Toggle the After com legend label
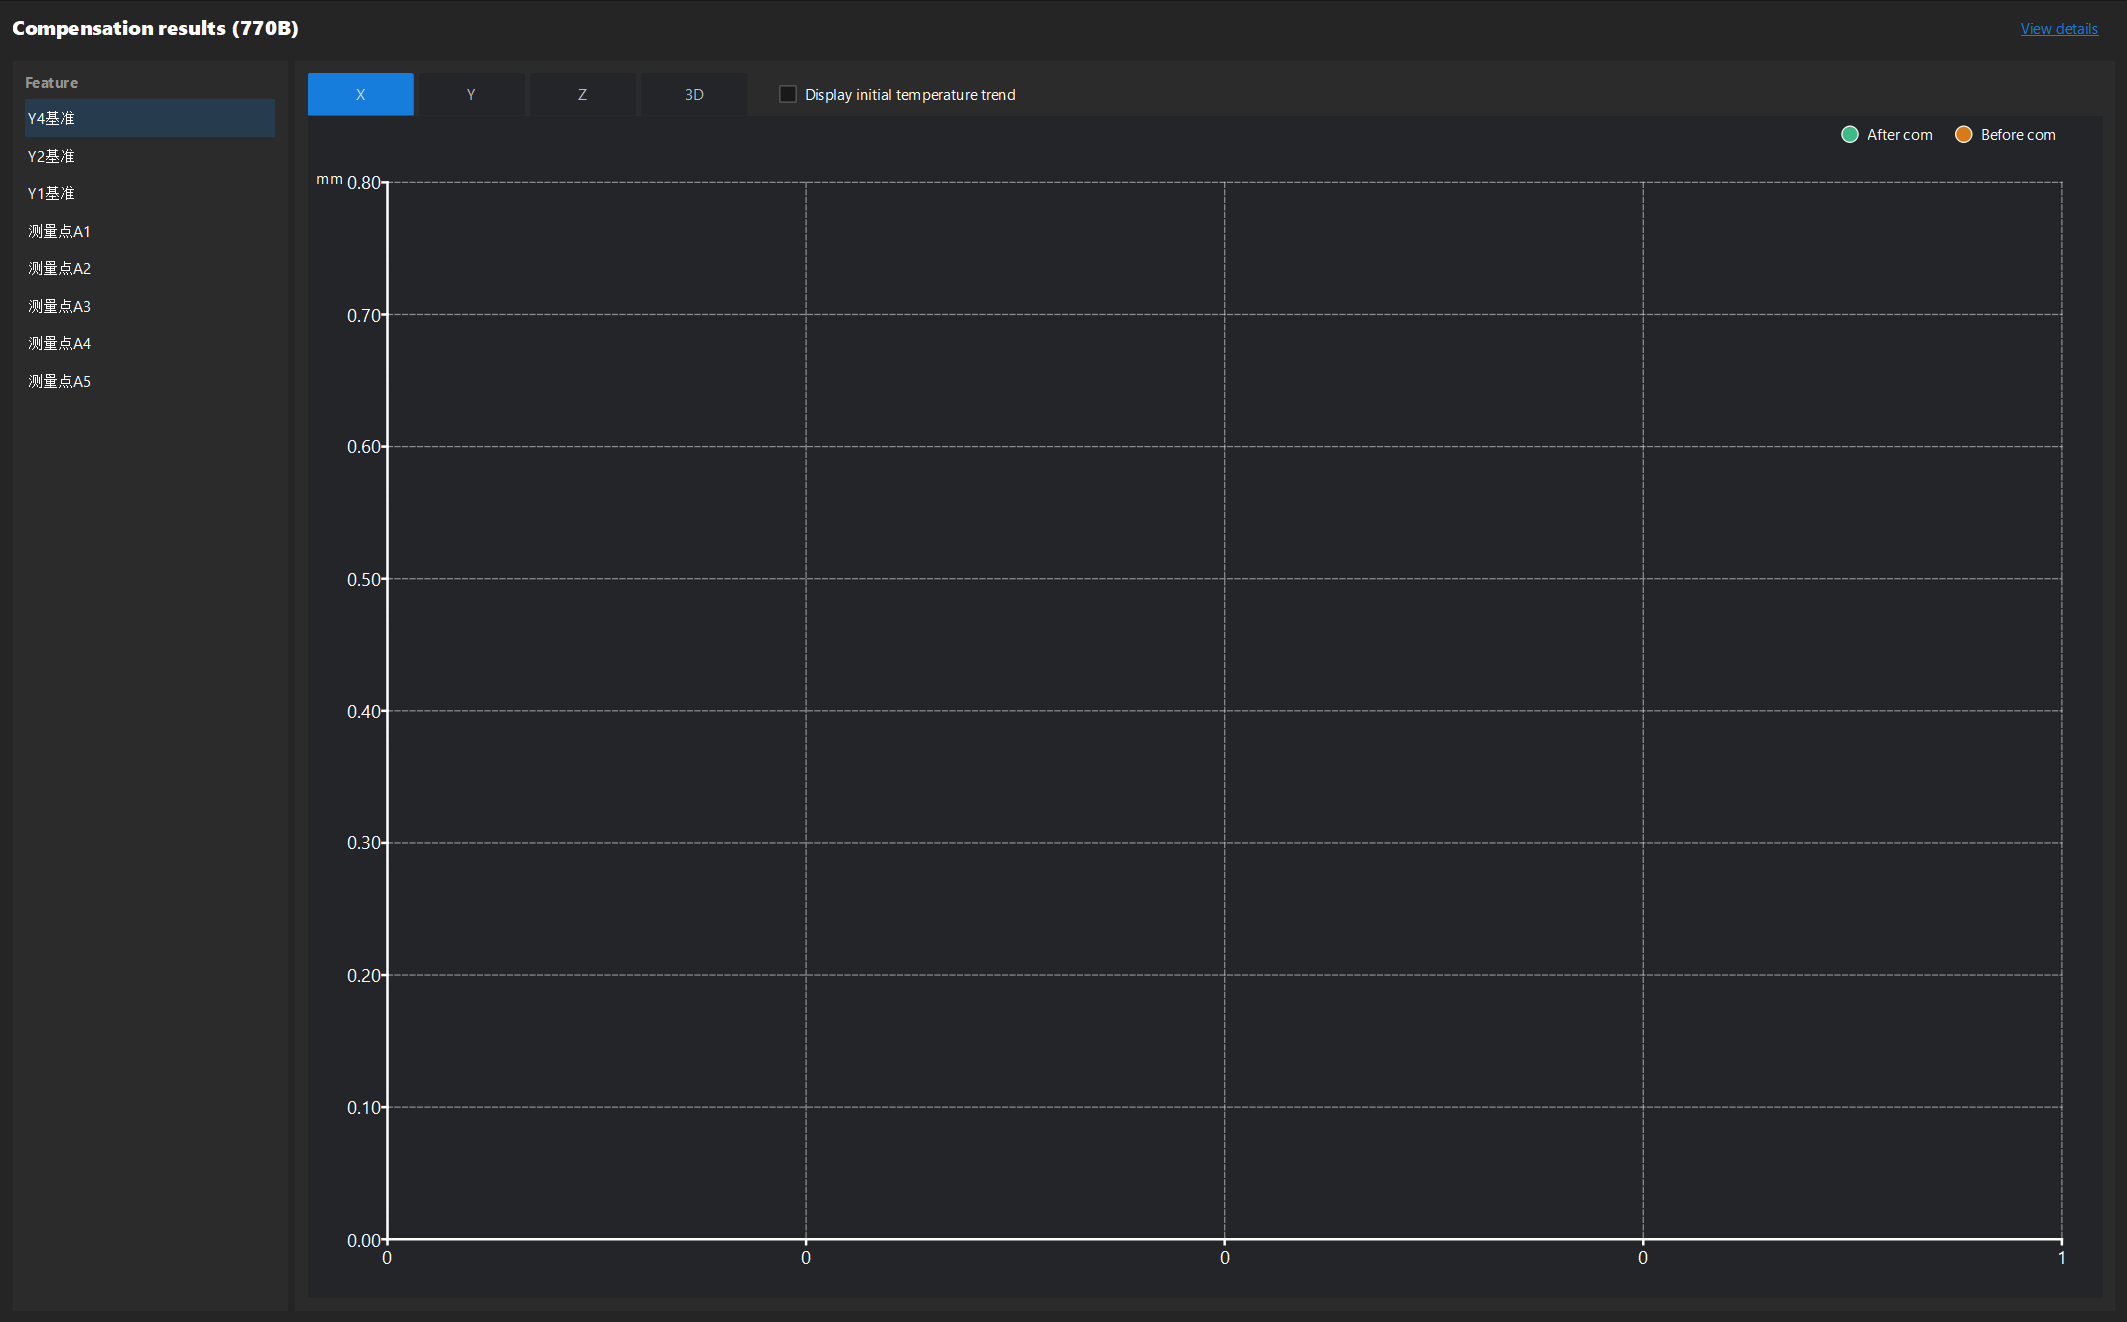 pyautogui.click(x=1899, y=134)
